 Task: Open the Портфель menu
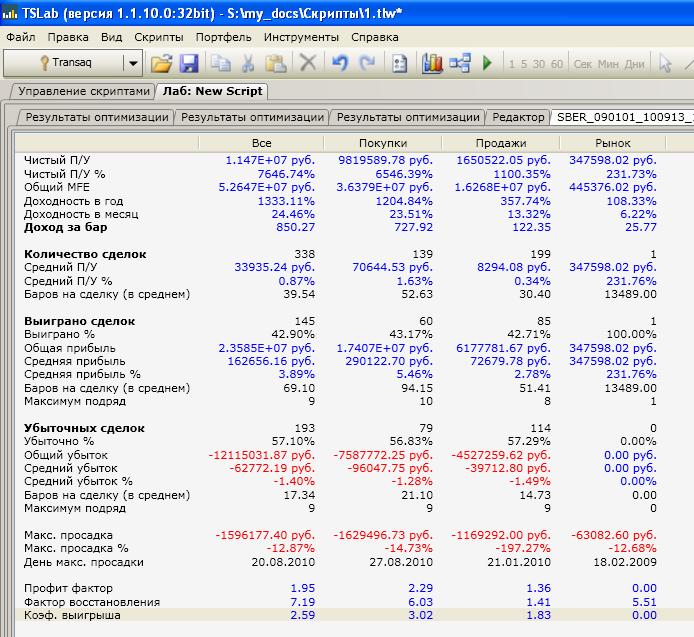224,37
